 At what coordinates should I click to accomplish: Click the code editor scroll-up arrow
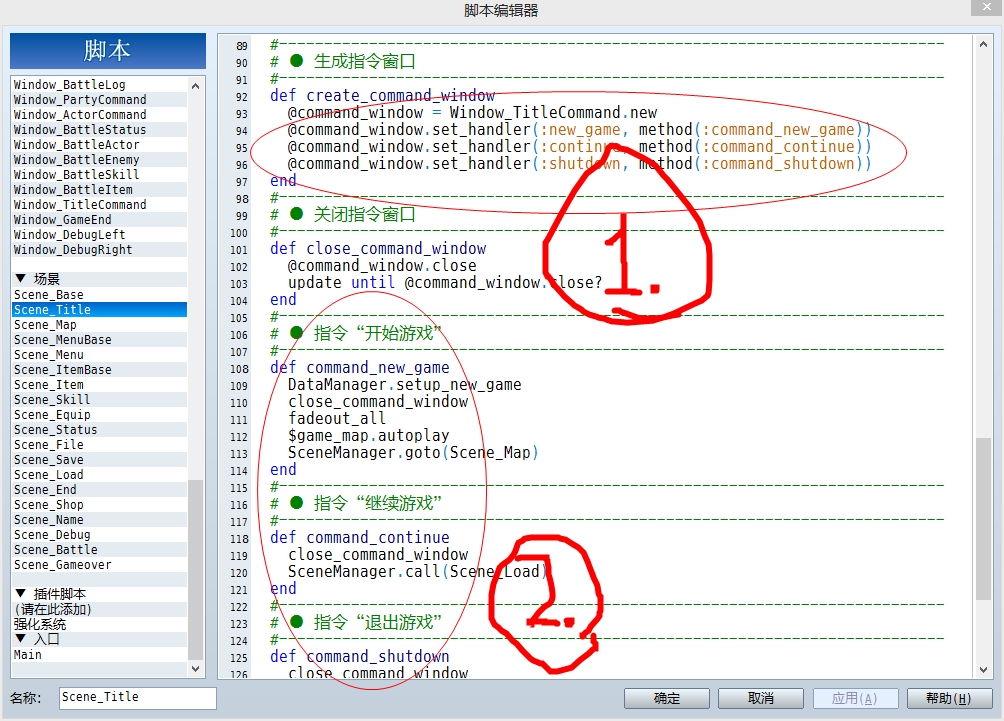tap(983, 45)
